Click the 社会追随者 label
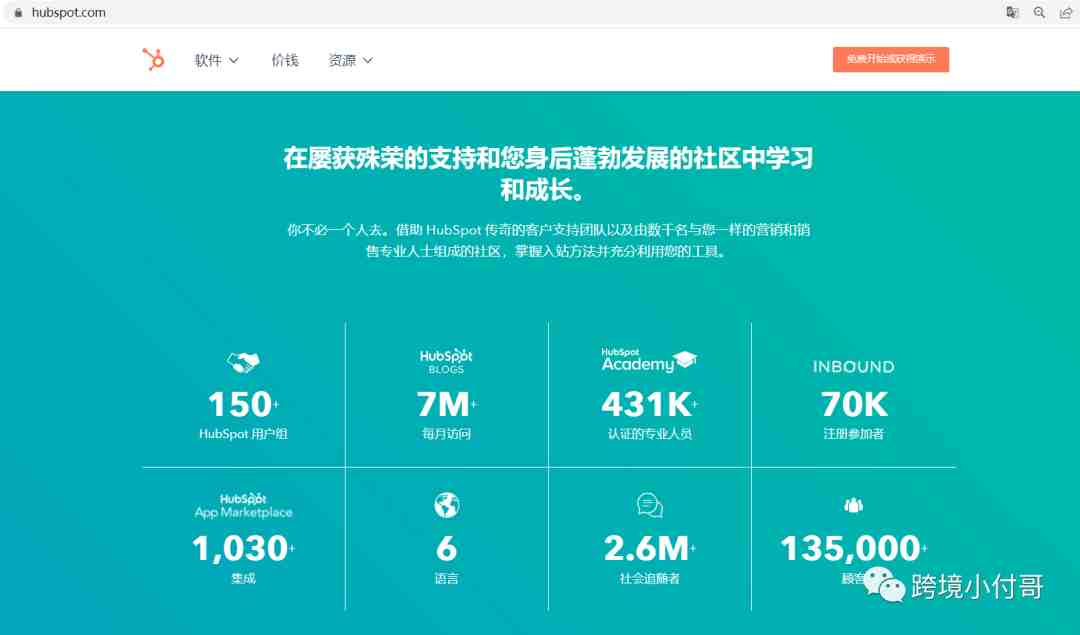The image size is (1080, 635). click(x=650, y=579)
